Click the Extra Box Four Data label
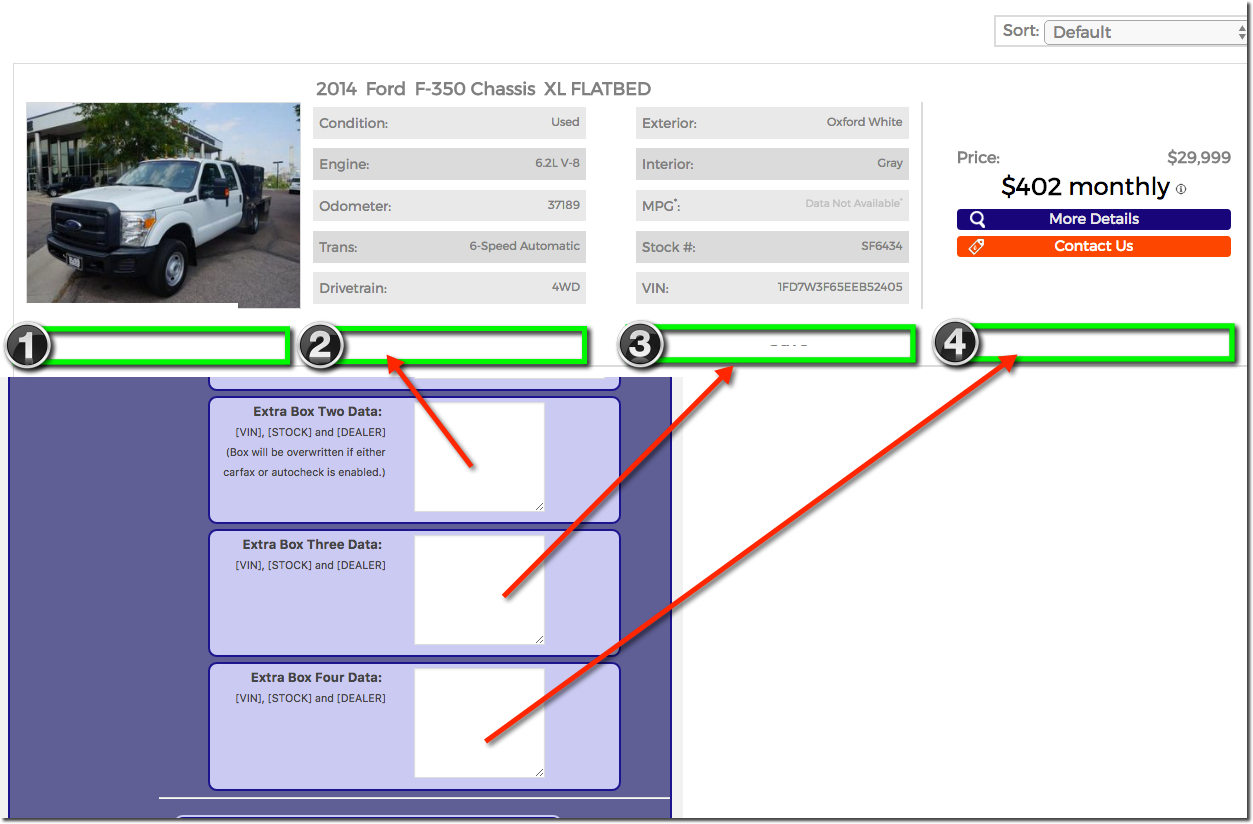Screen dimensions: 1253x824 316,678
